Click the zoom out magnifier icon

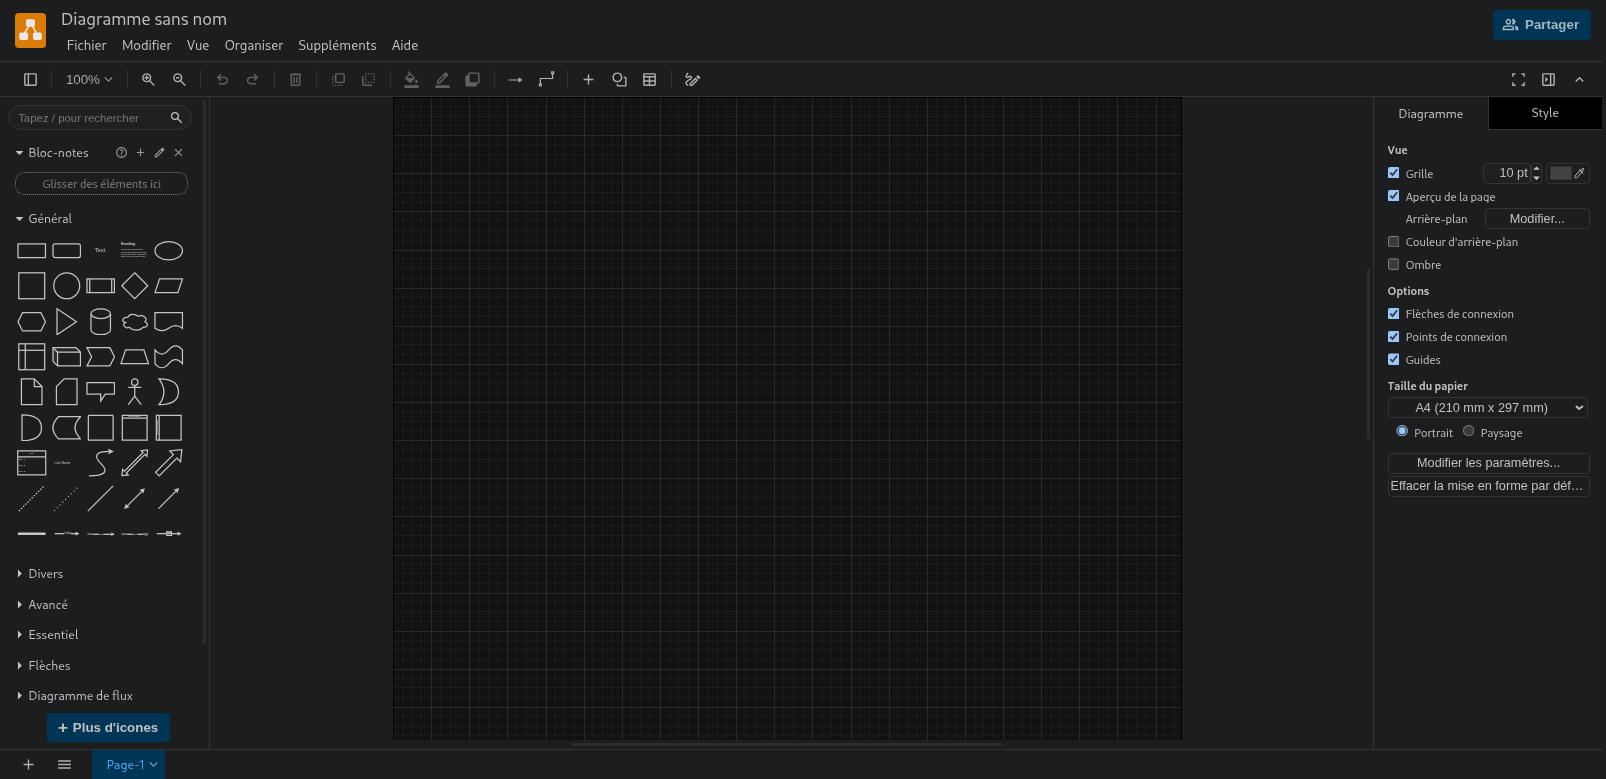pyautogui.click(x=179, y=80)
